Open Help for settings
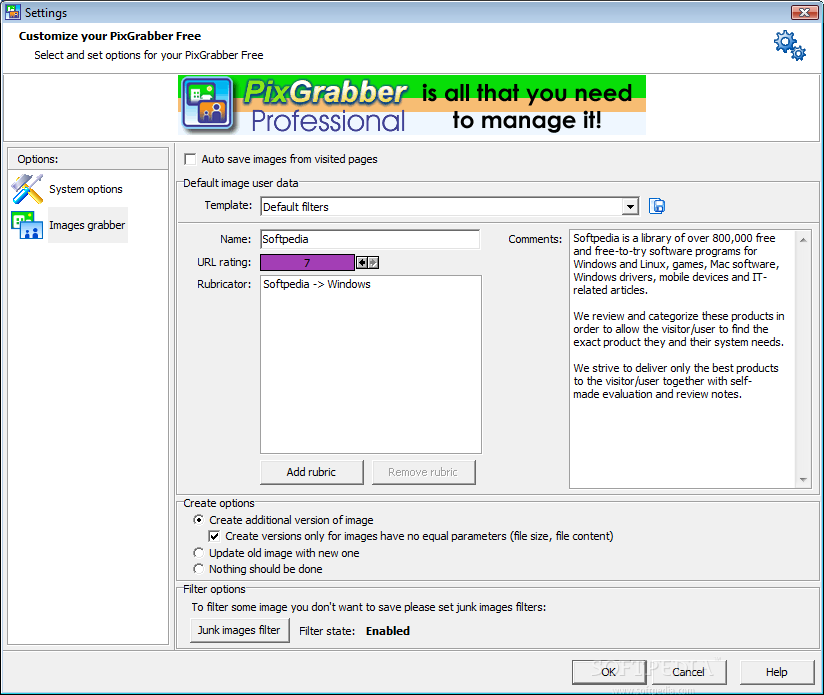Viewport: 824px width, 695px height. coord(776,672)
